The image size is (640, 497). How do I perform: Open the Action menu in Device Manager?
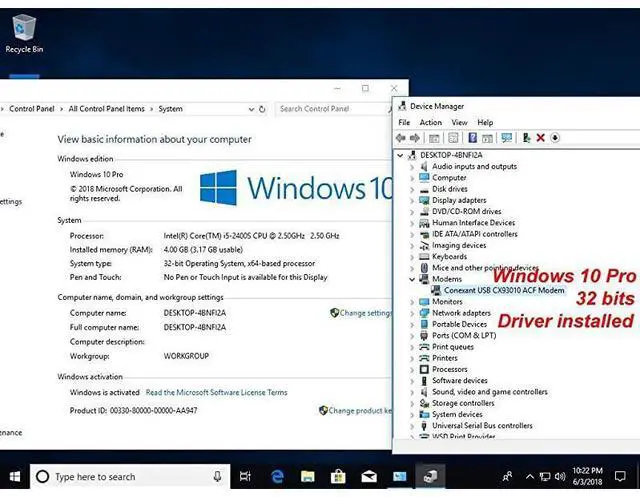click(431, 122)
